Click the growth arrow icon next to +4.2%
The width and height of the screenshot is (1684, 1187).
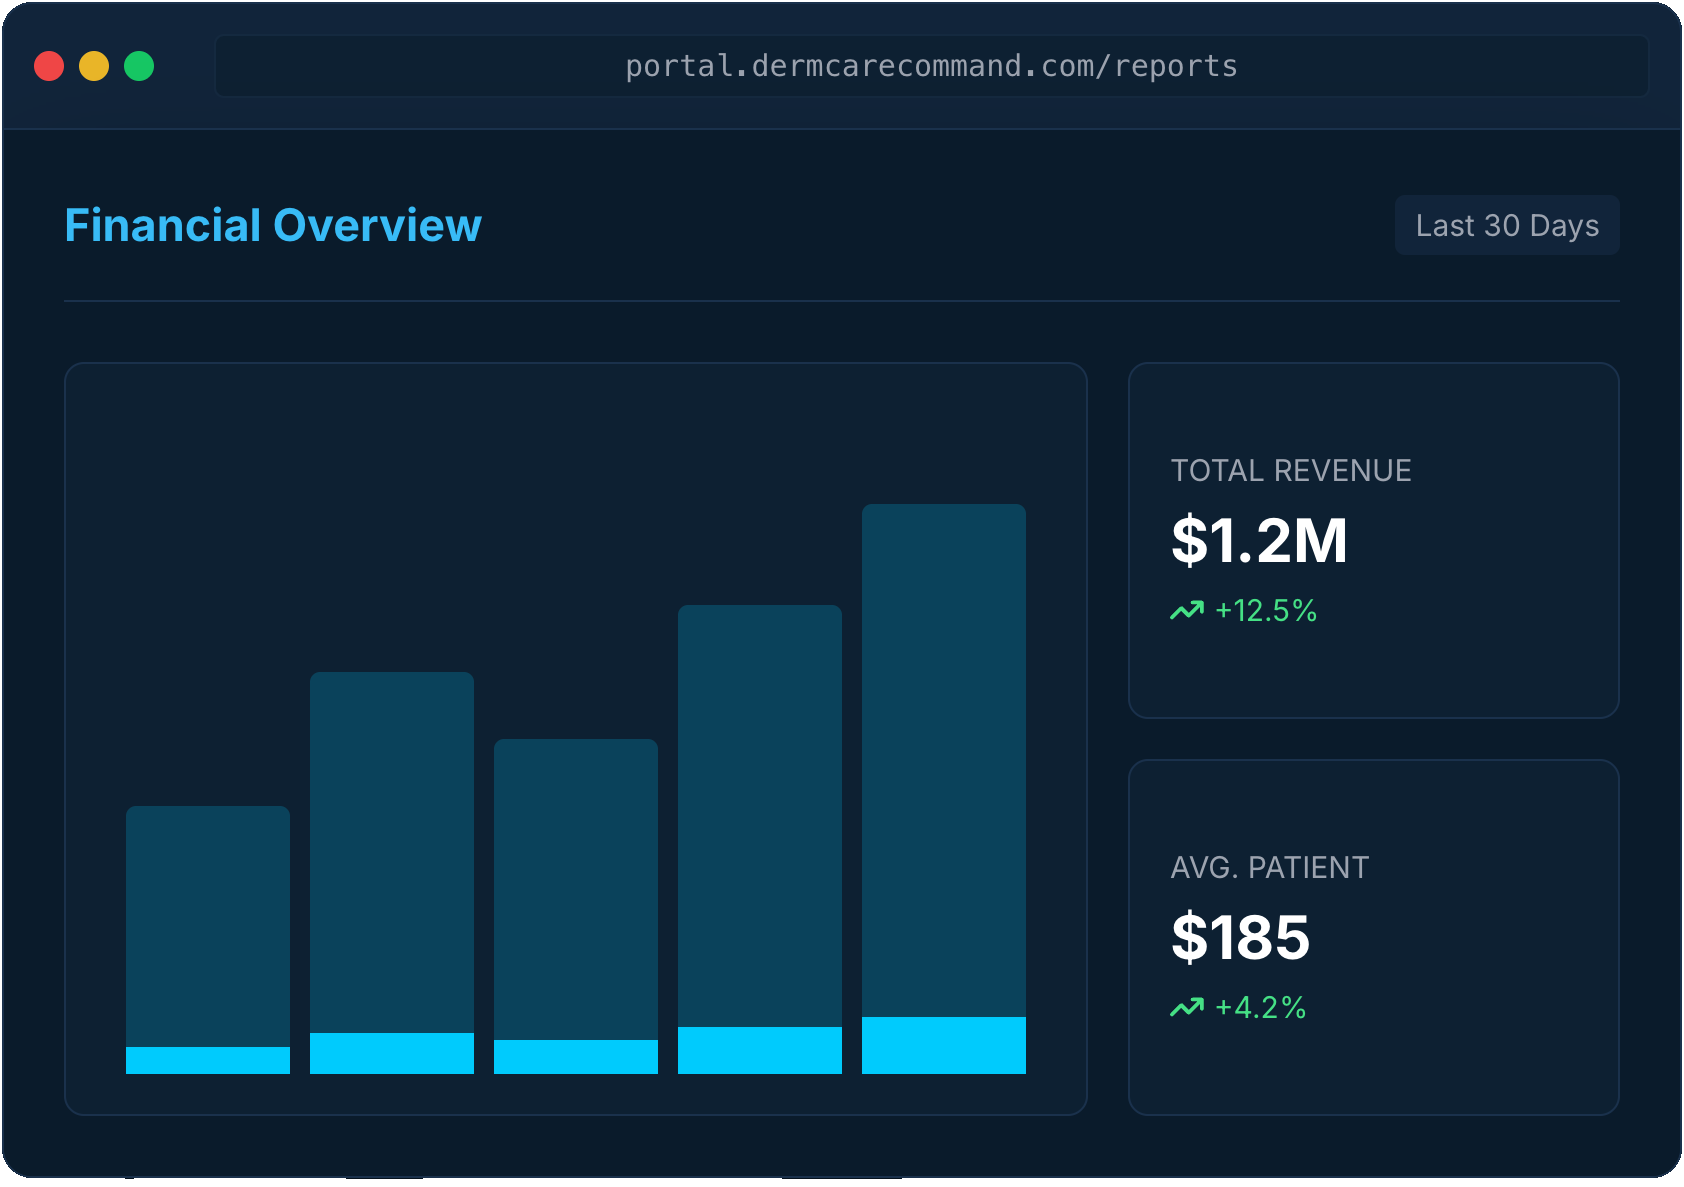click(1187, 1007)
